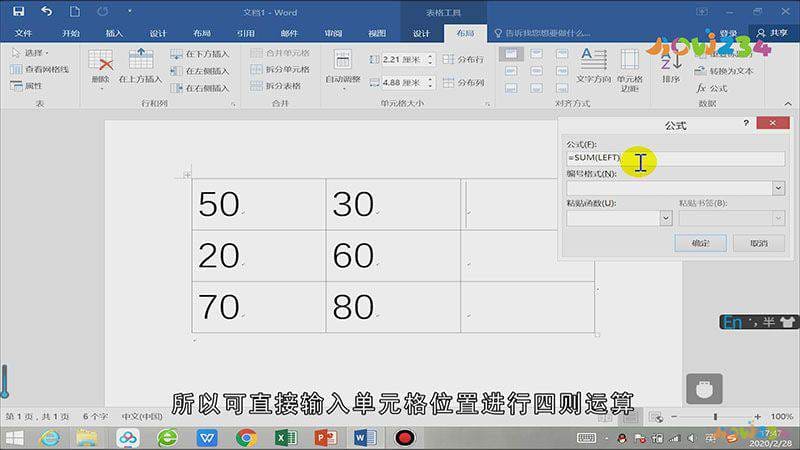Switch to the 开始 tab

click(x=70, y=33)
